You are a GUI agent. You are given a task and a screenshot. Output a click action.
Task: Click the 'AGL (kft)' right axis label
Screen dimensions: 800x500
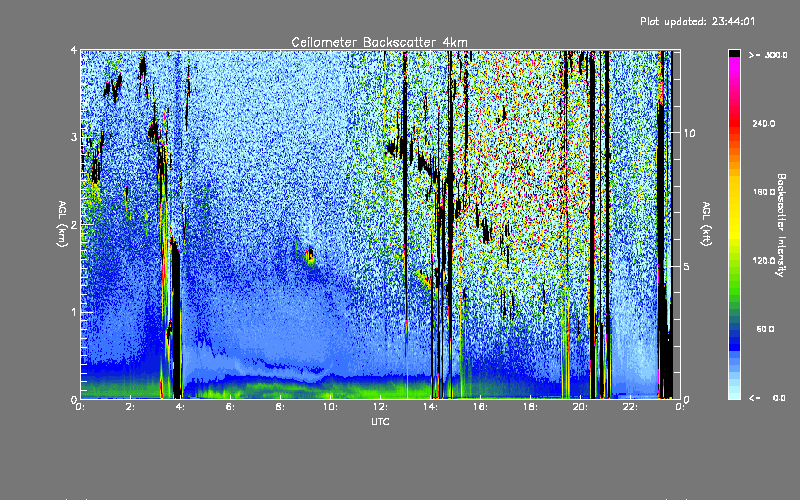(x=707, y=223)
